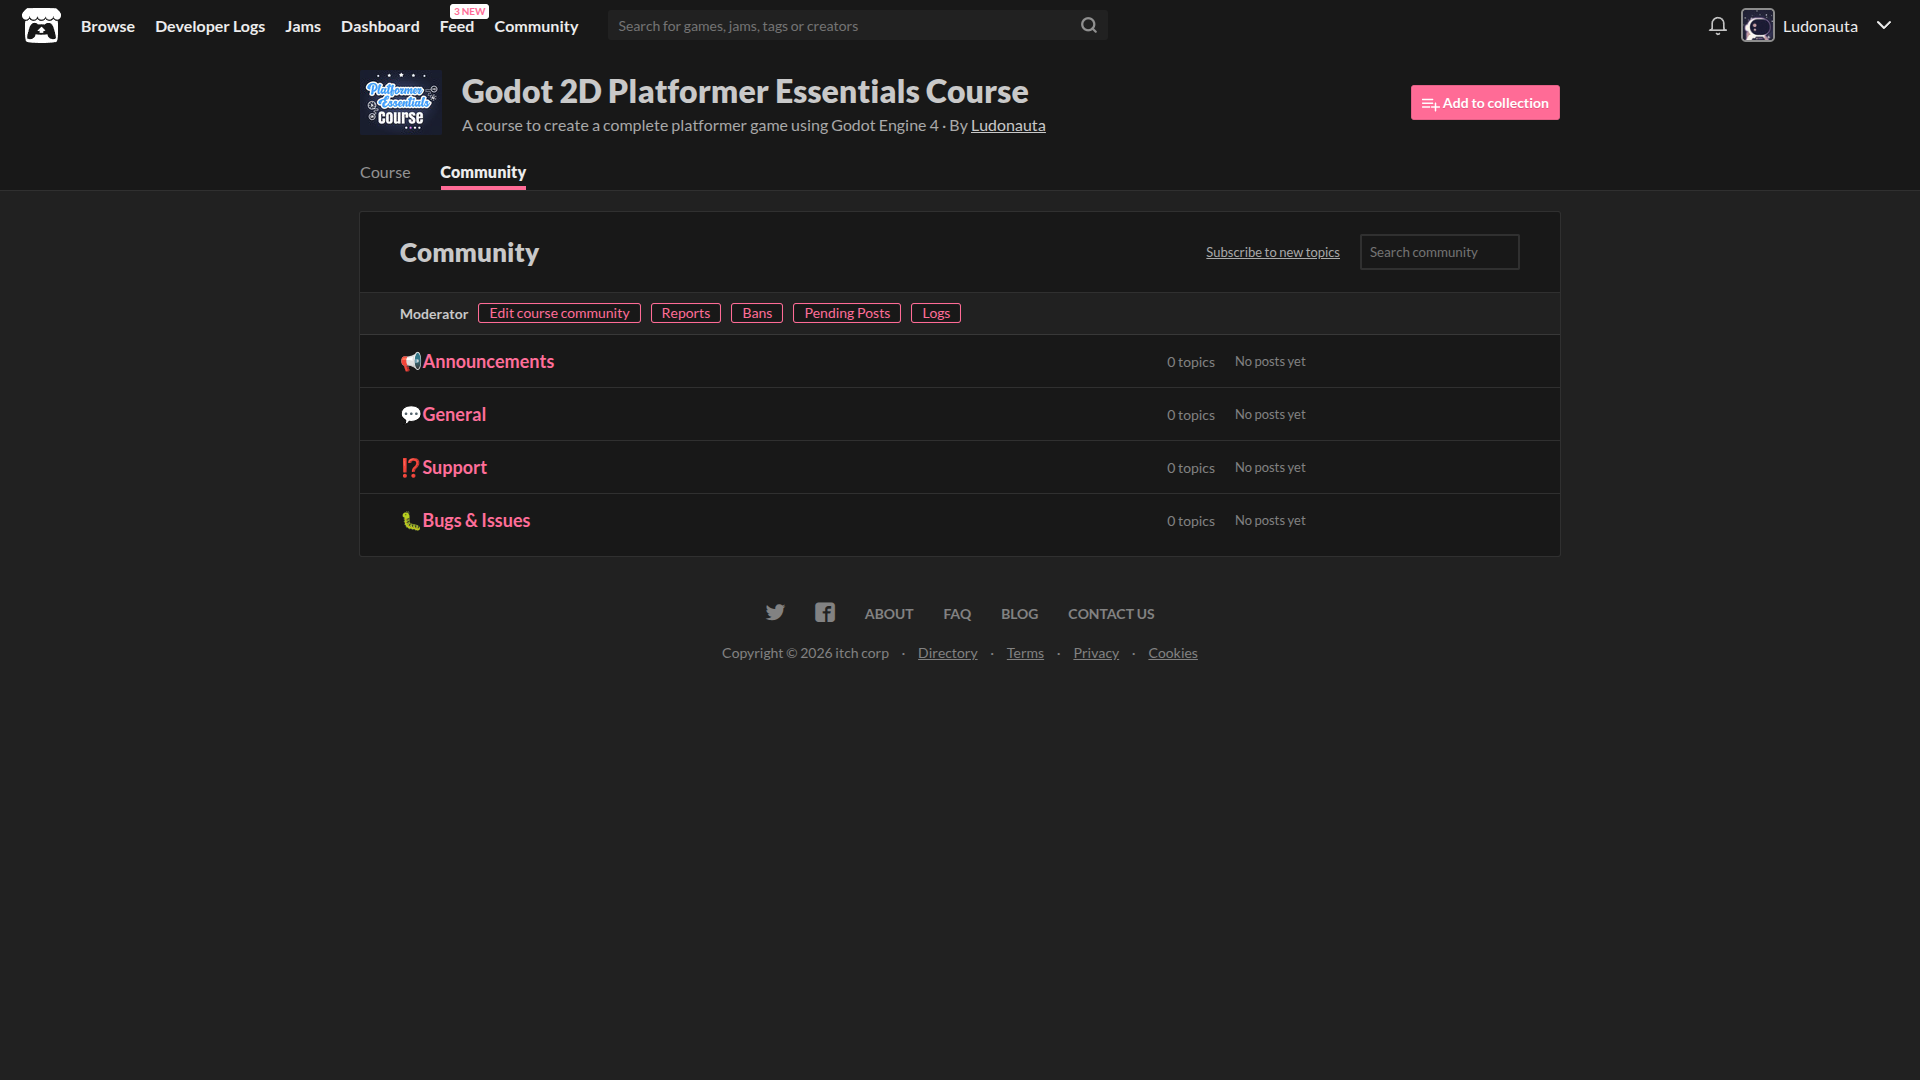Click the Platformer Essentials course thumbnail
Viewport: 1920px width, 1080px height.
401,103
